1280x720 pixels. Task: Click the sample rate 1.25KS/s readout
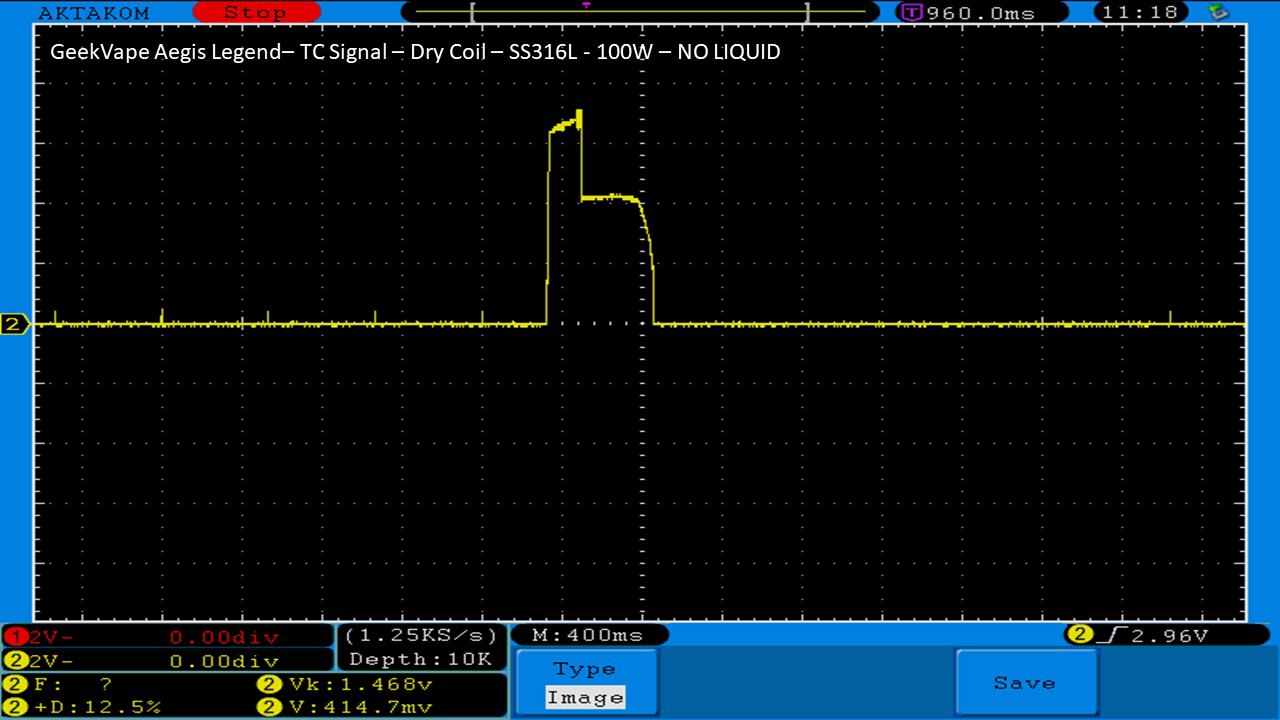420,635
